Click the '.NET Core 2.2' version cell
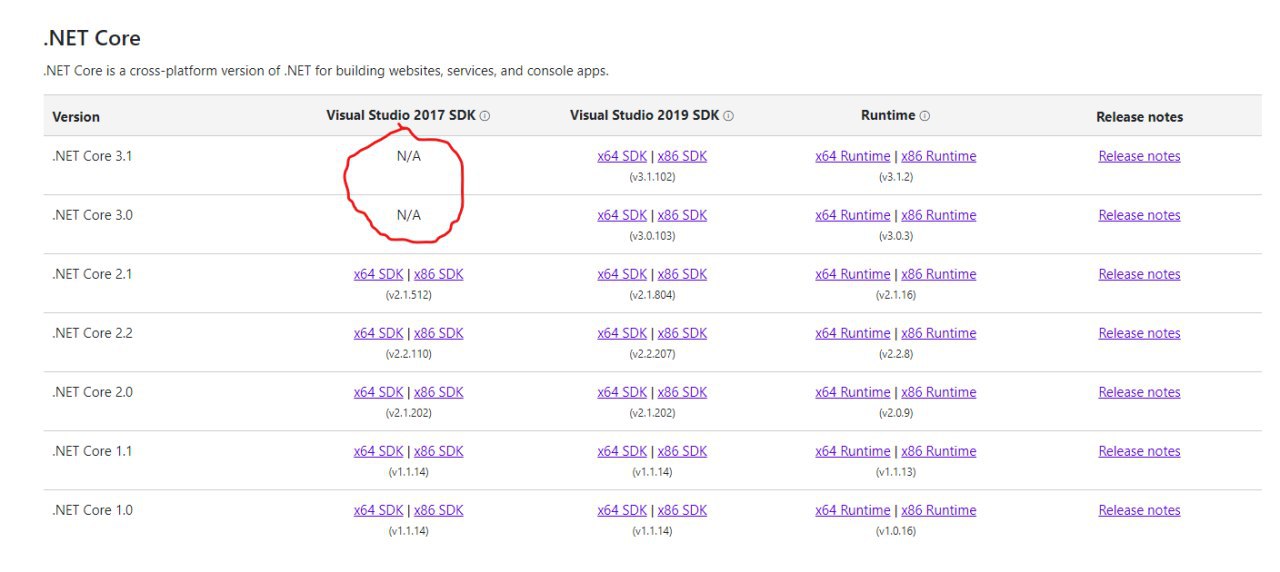1280x572 pixels. tap(92, 333)
